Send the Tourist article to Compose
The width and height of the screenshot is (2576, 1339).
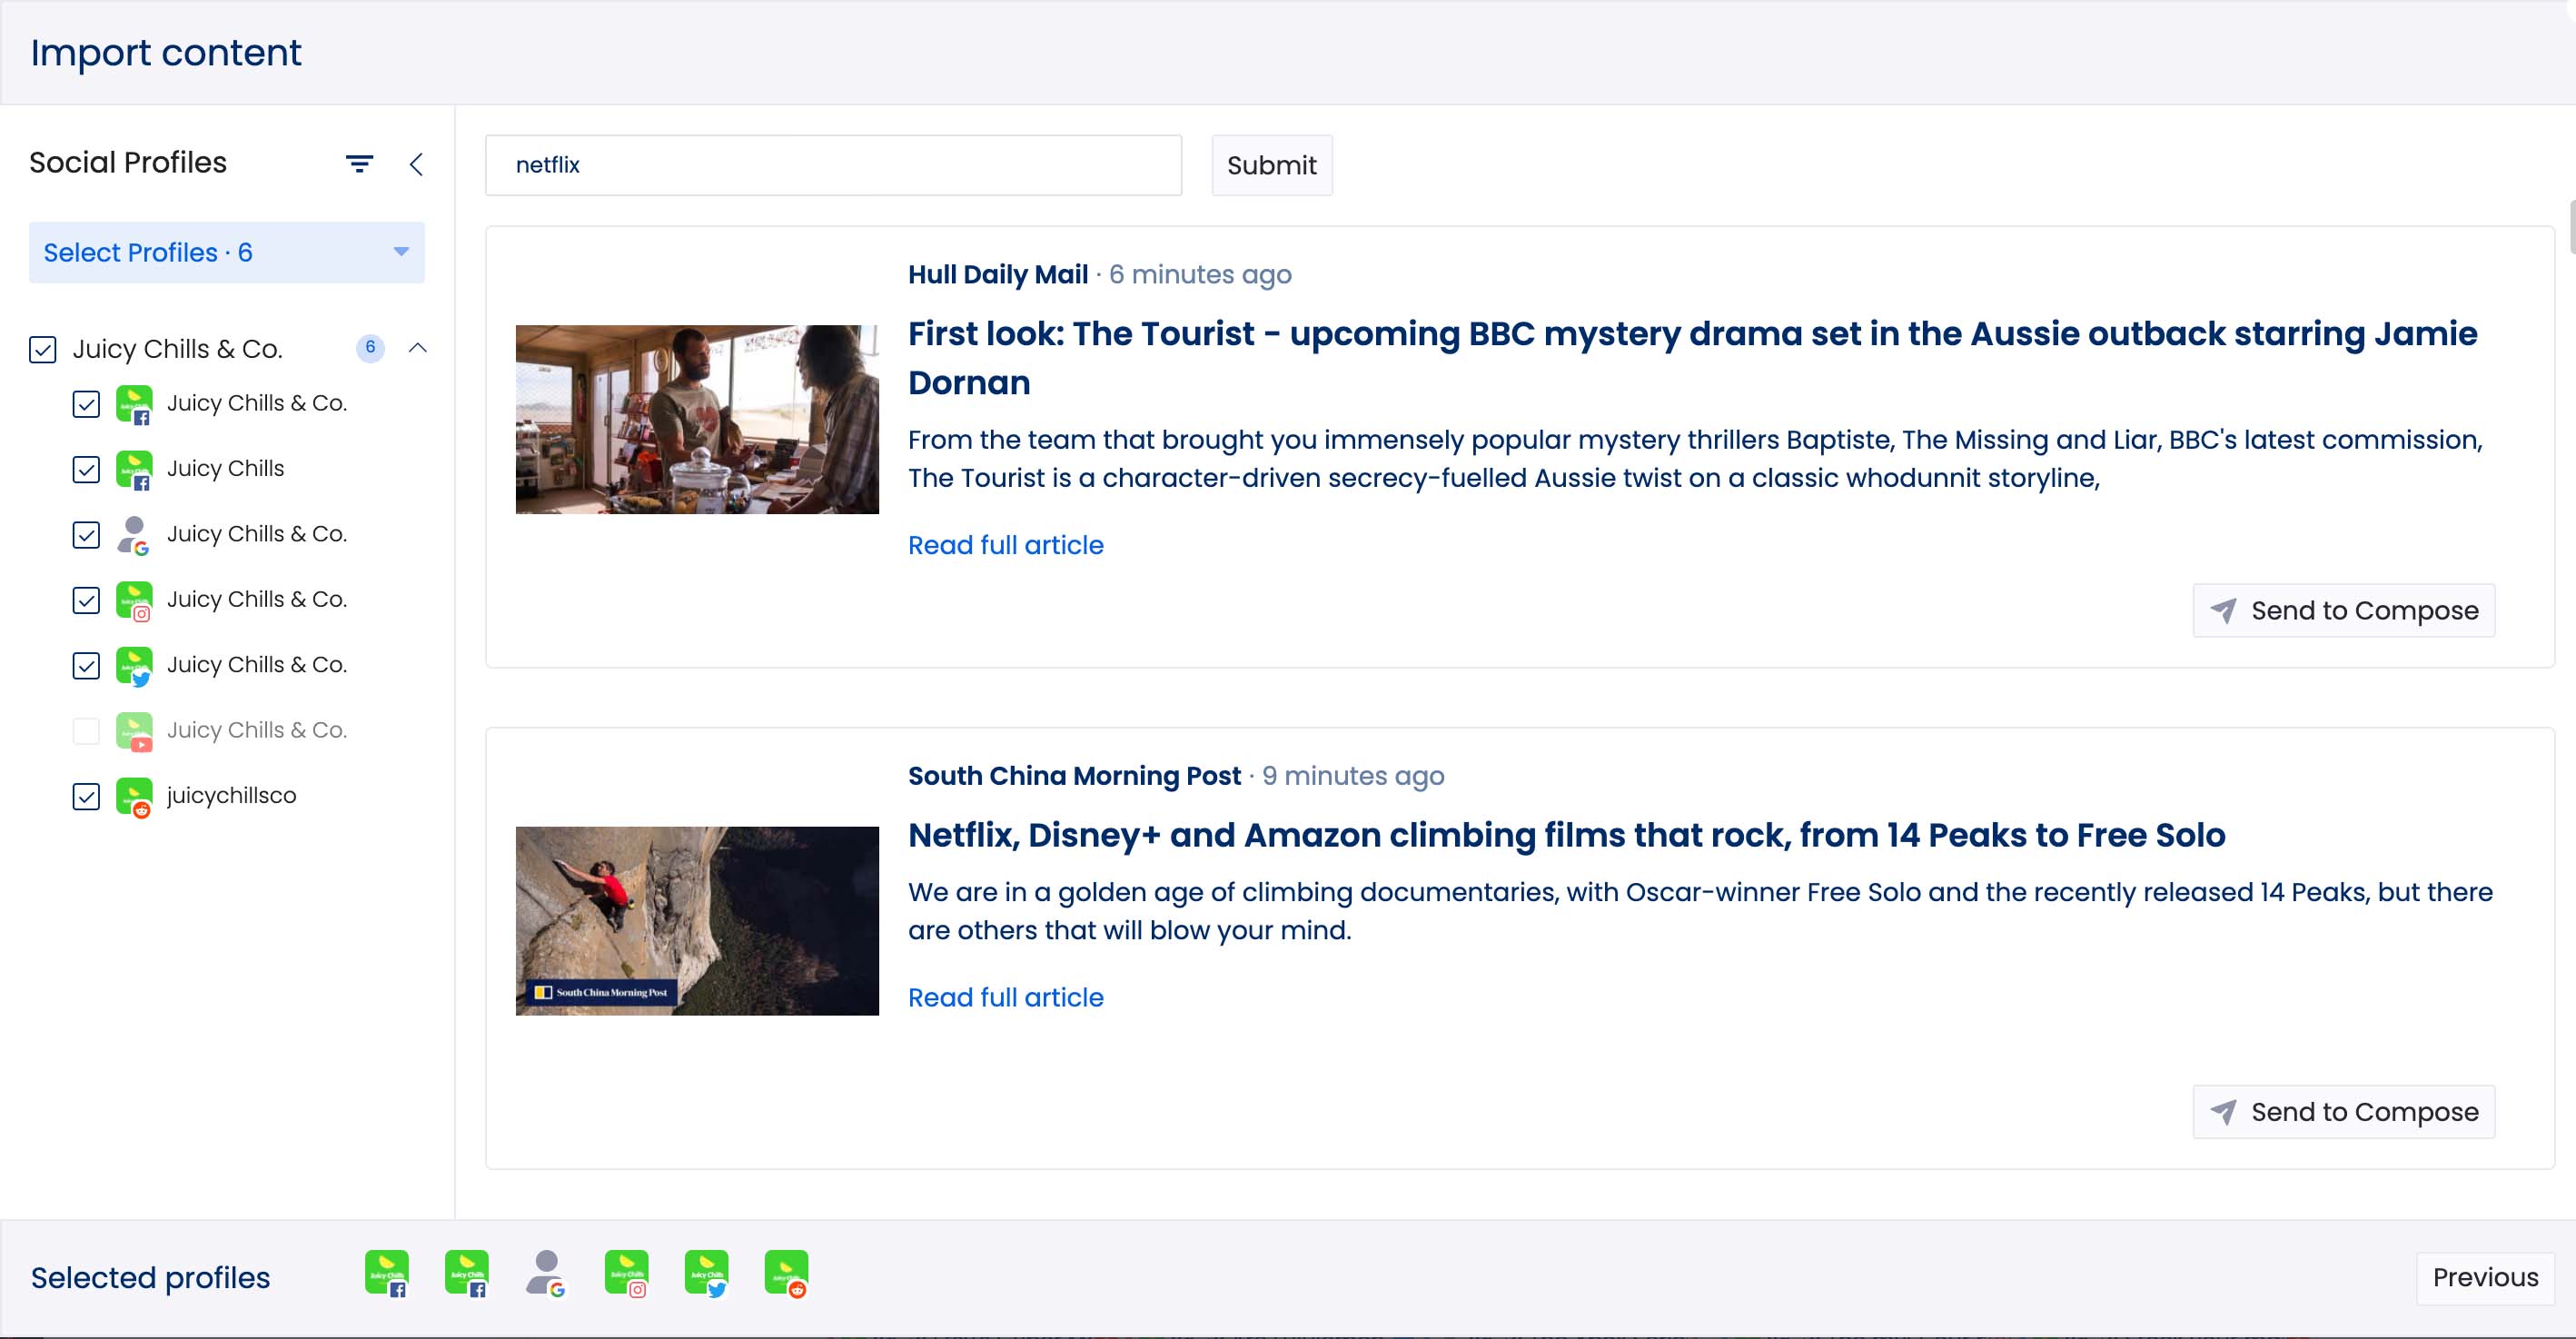(x=2343, y=610)
